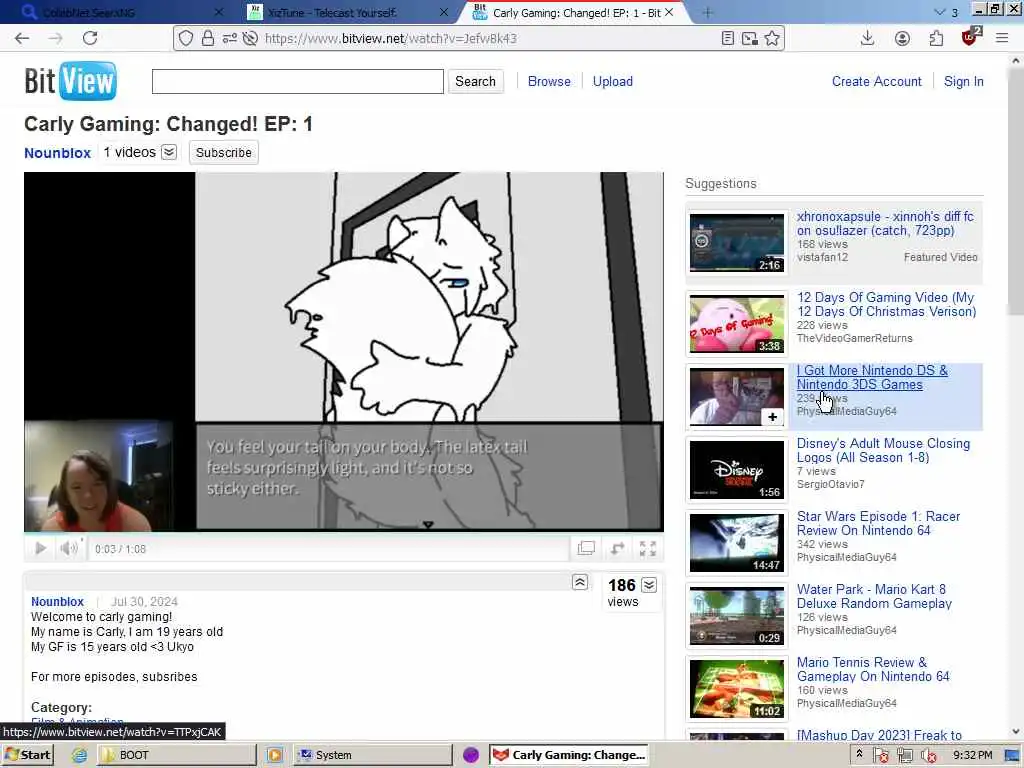Enter fullscreen on the video player
This screenshot has width=1024, height=768.
(x=647, y=549)
